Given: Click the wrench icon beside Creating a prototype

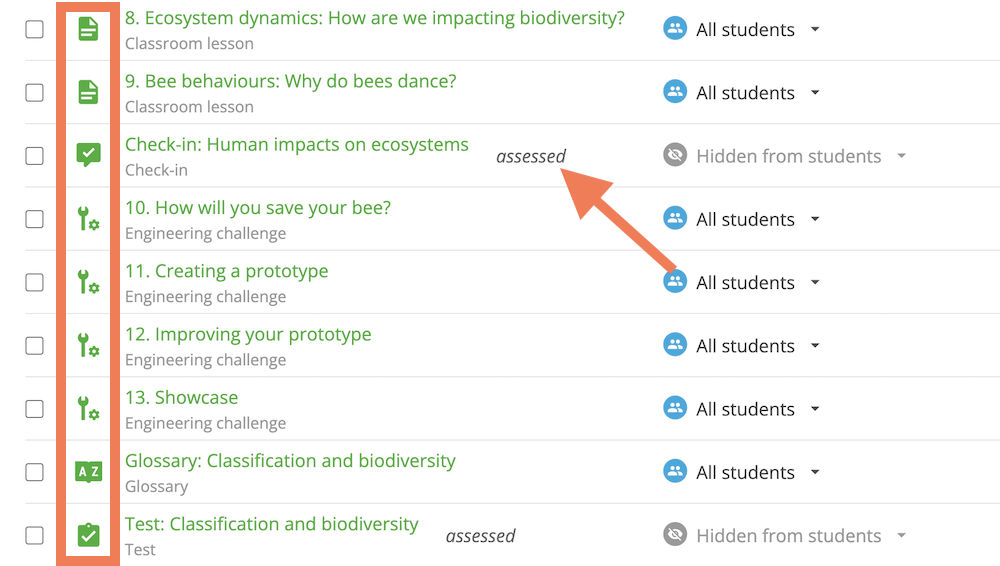Looking at the screenshot, I should pyautogui.click(x=88, y=281).
